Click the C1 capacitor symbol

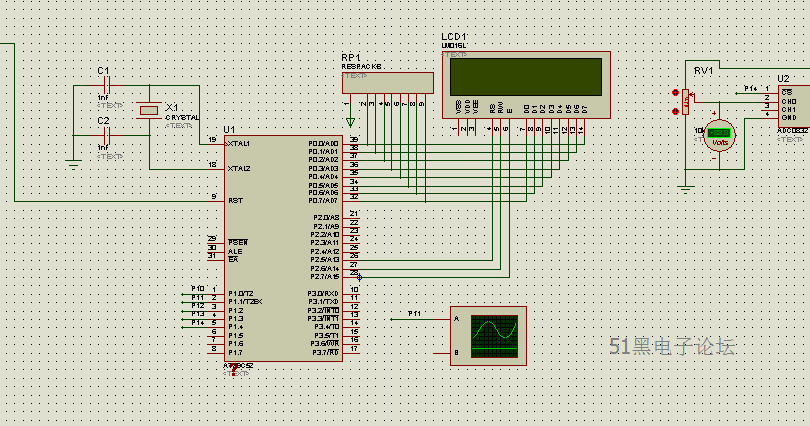(106, 86)
